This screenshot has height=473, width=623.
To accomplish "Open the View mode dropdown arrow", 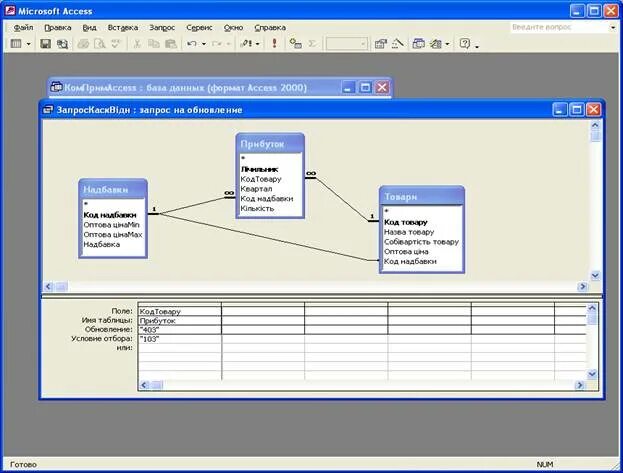I will [x=28, y=44].
